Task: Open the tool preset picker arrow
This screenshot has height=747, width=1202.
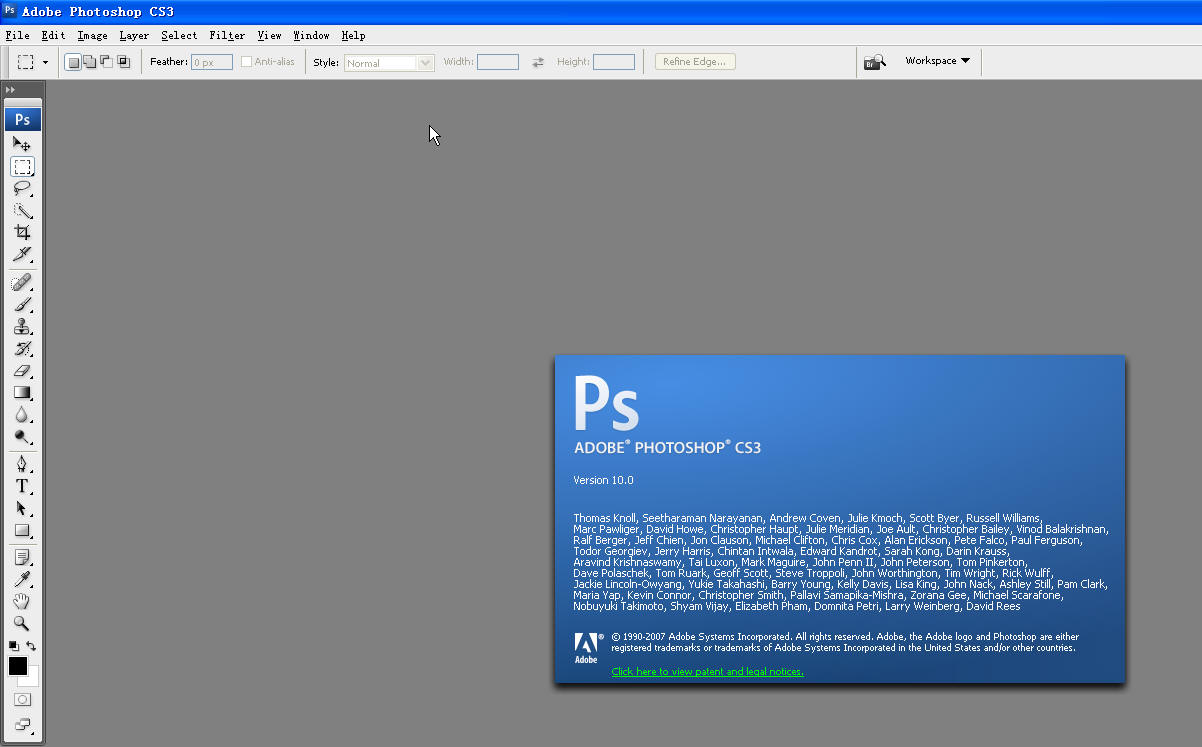Action: tap(45, 62)
